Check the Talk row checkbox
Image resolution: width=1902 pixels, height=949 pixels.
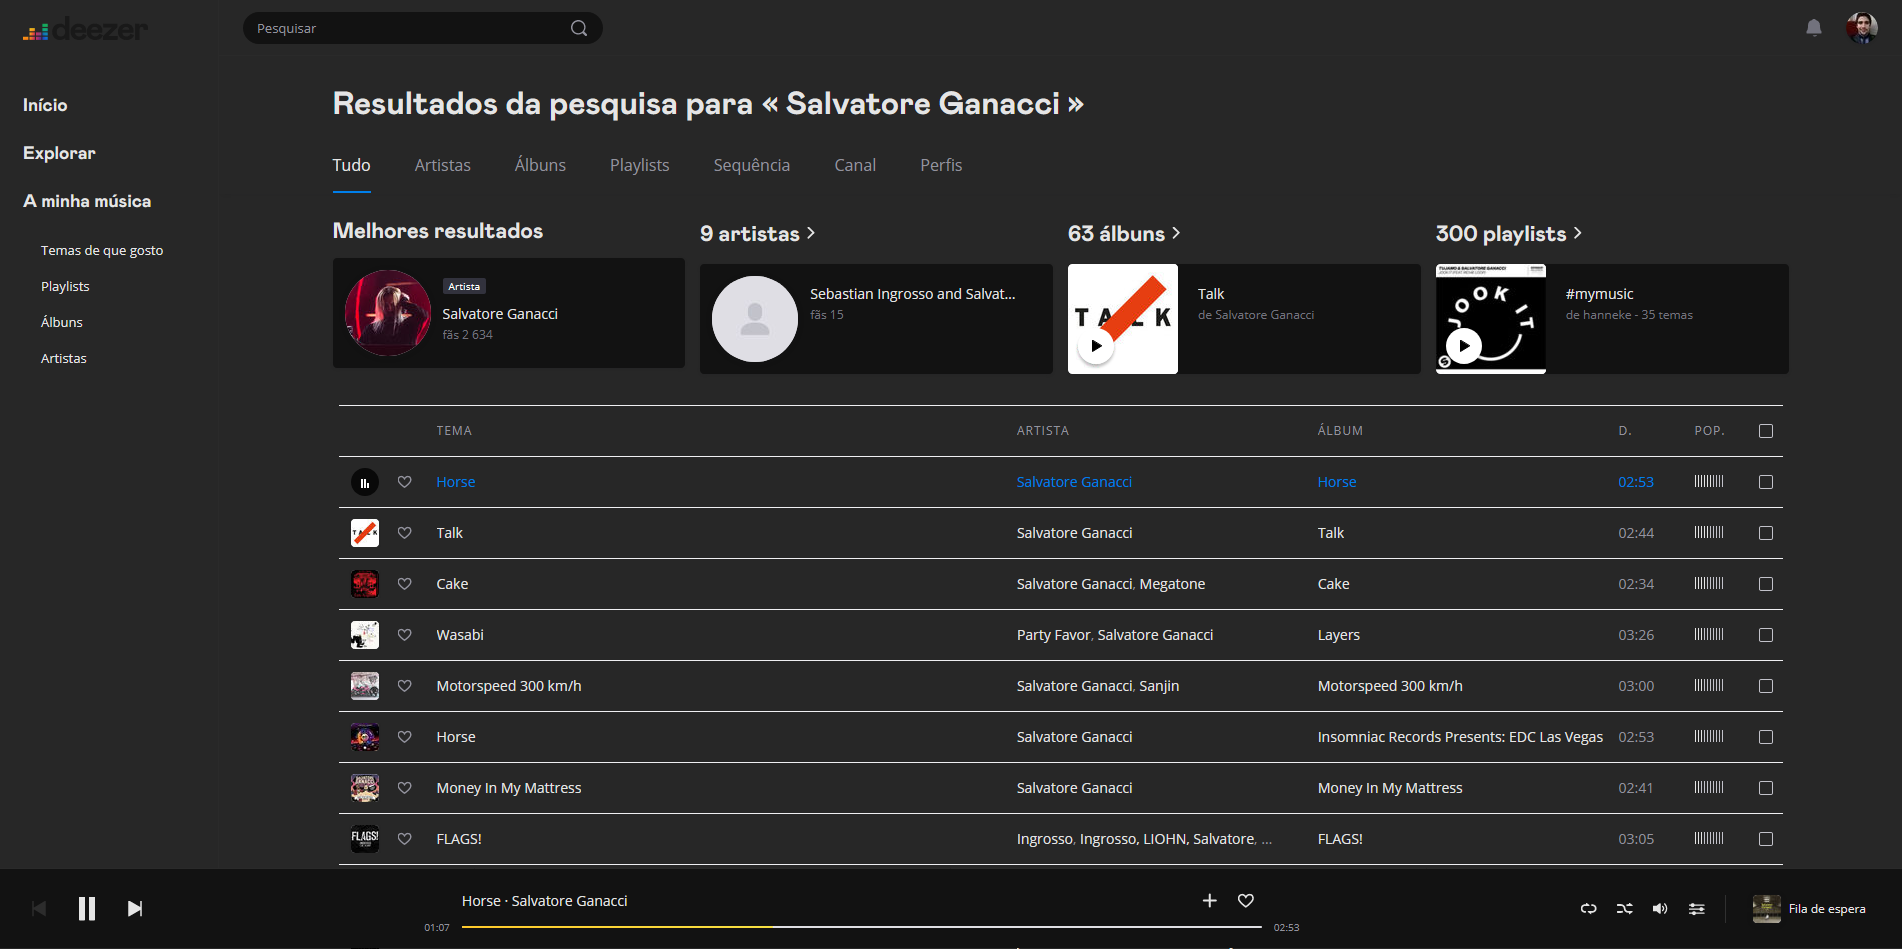[1766, 533]
